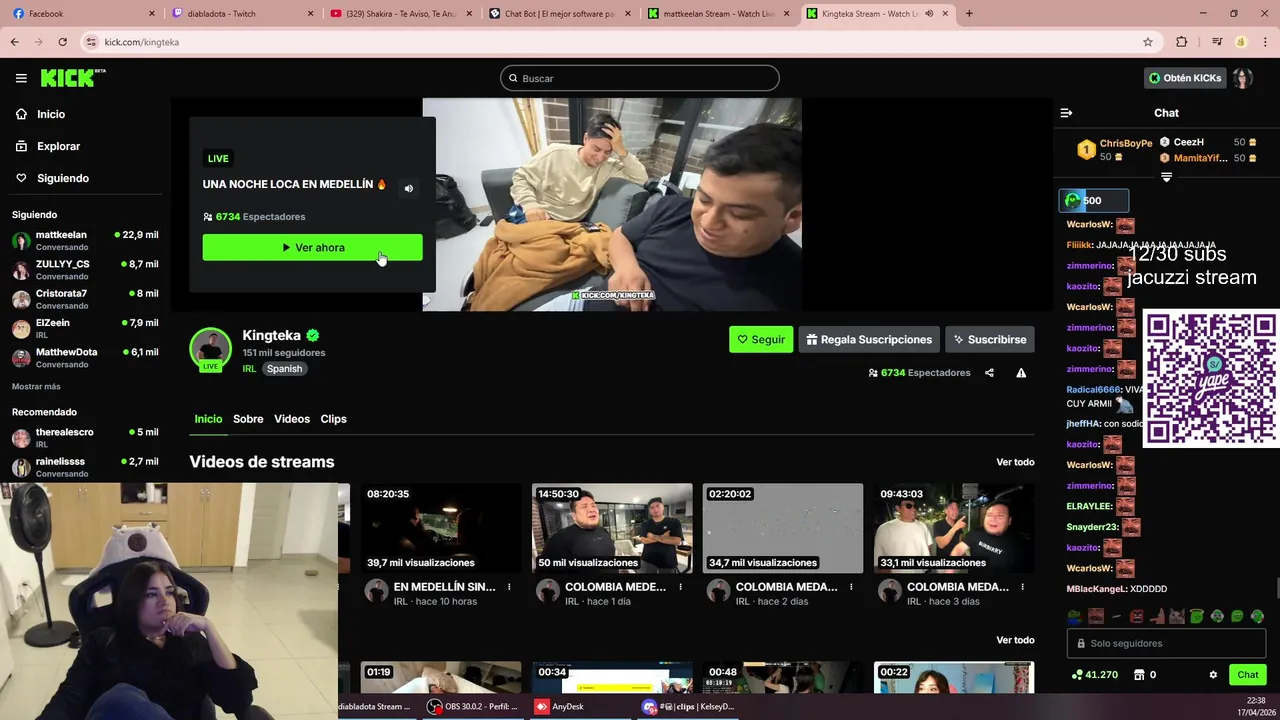The image size is (1280, 720).
Task: Open options menu for video from hace 1 día
Action: pyautogui.click(x=680, y=587)
